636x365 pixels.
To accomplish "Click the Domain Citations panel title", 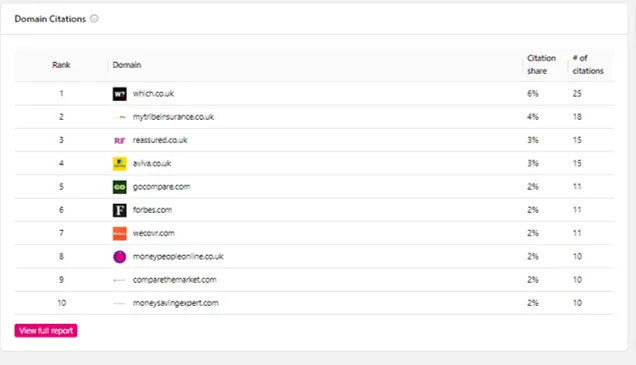I will point(50,19).
